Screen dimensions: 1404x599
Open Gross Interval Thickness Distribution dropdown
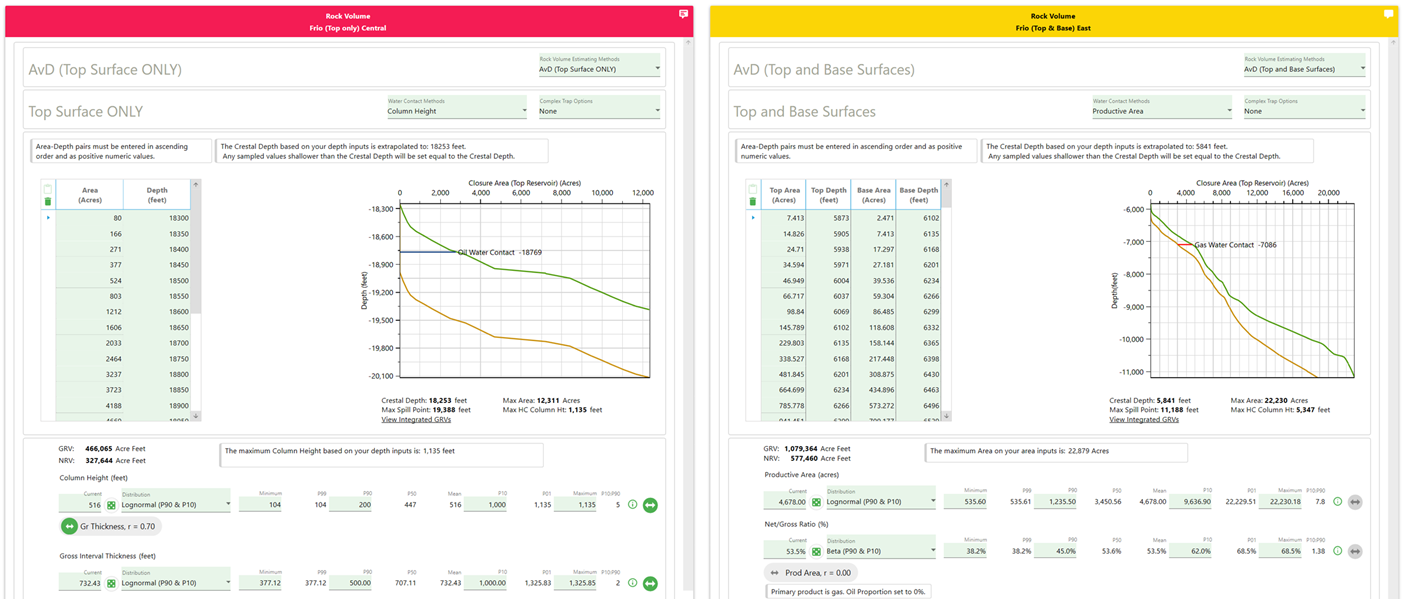pyautogui.click(x=175, y=579)
